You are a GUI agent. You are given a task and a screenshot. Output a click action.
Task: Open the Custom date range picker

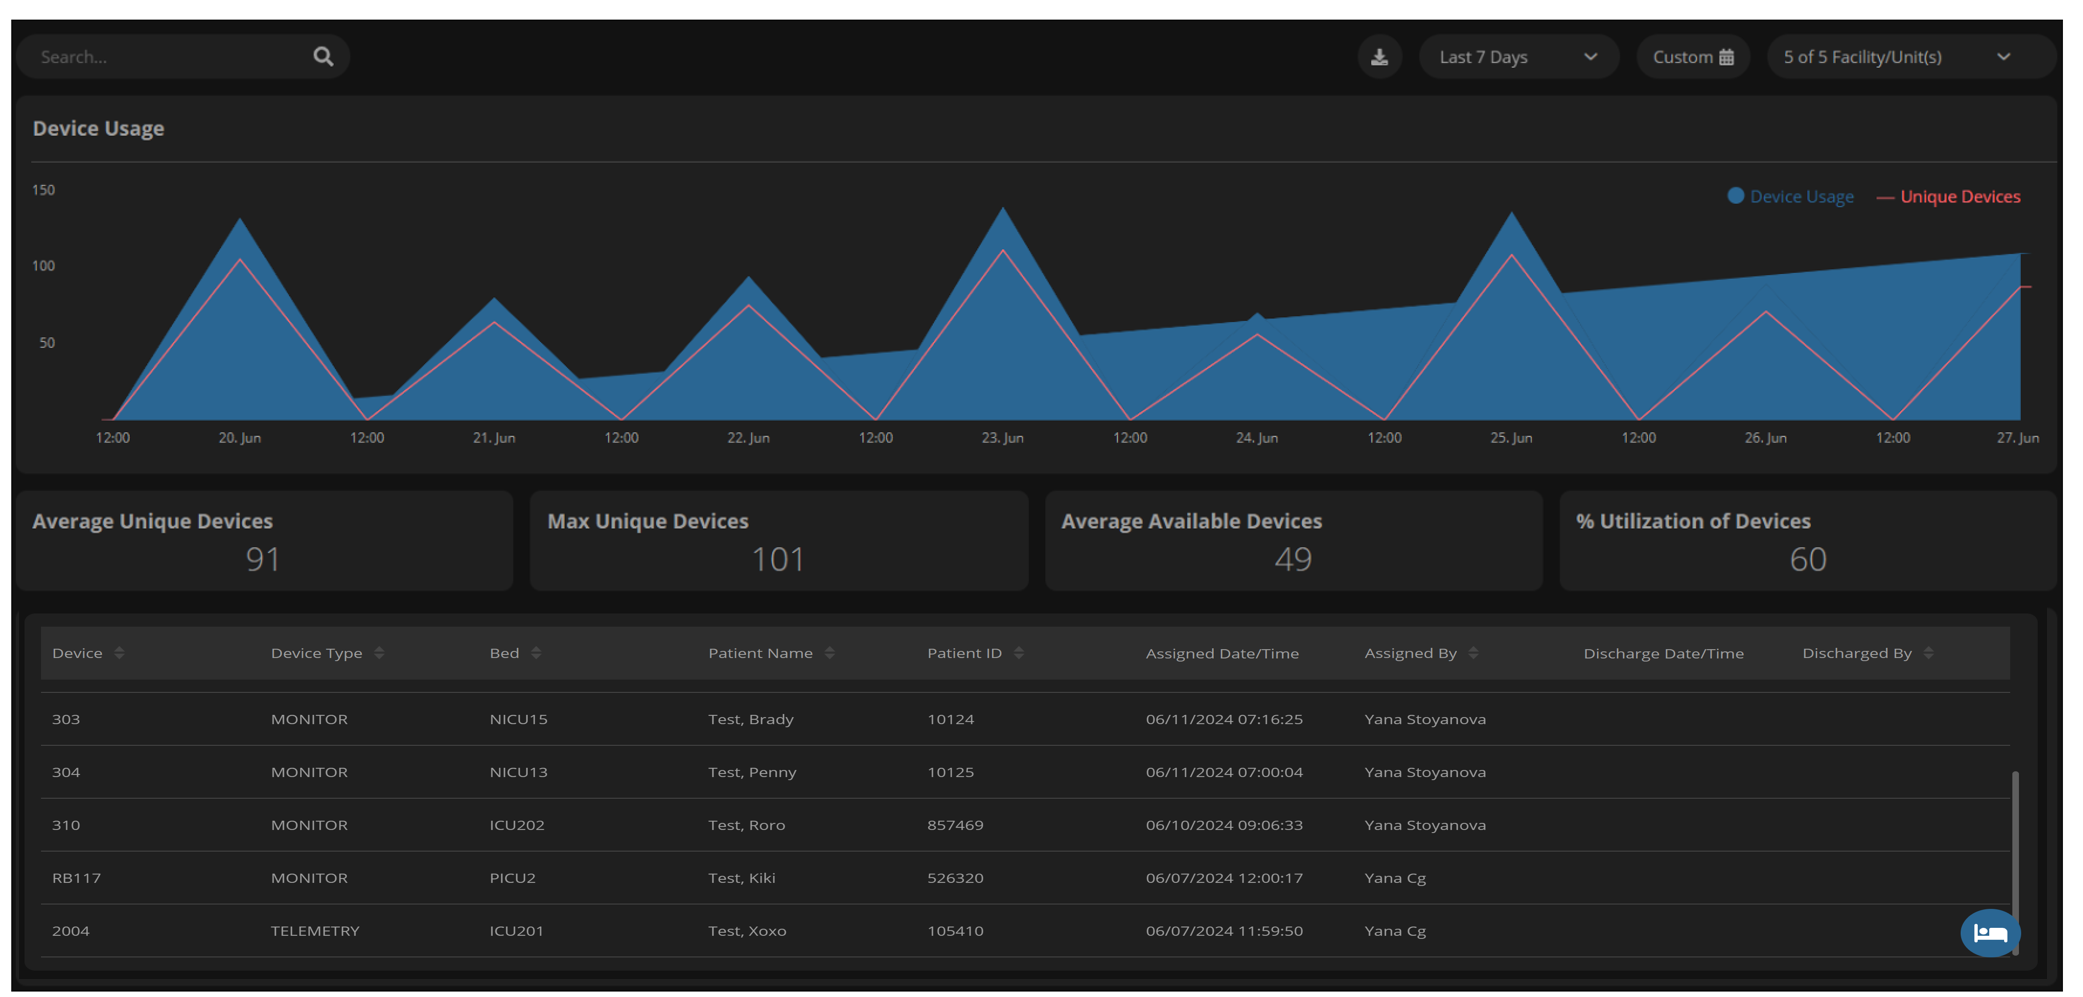pos(1692,57)
